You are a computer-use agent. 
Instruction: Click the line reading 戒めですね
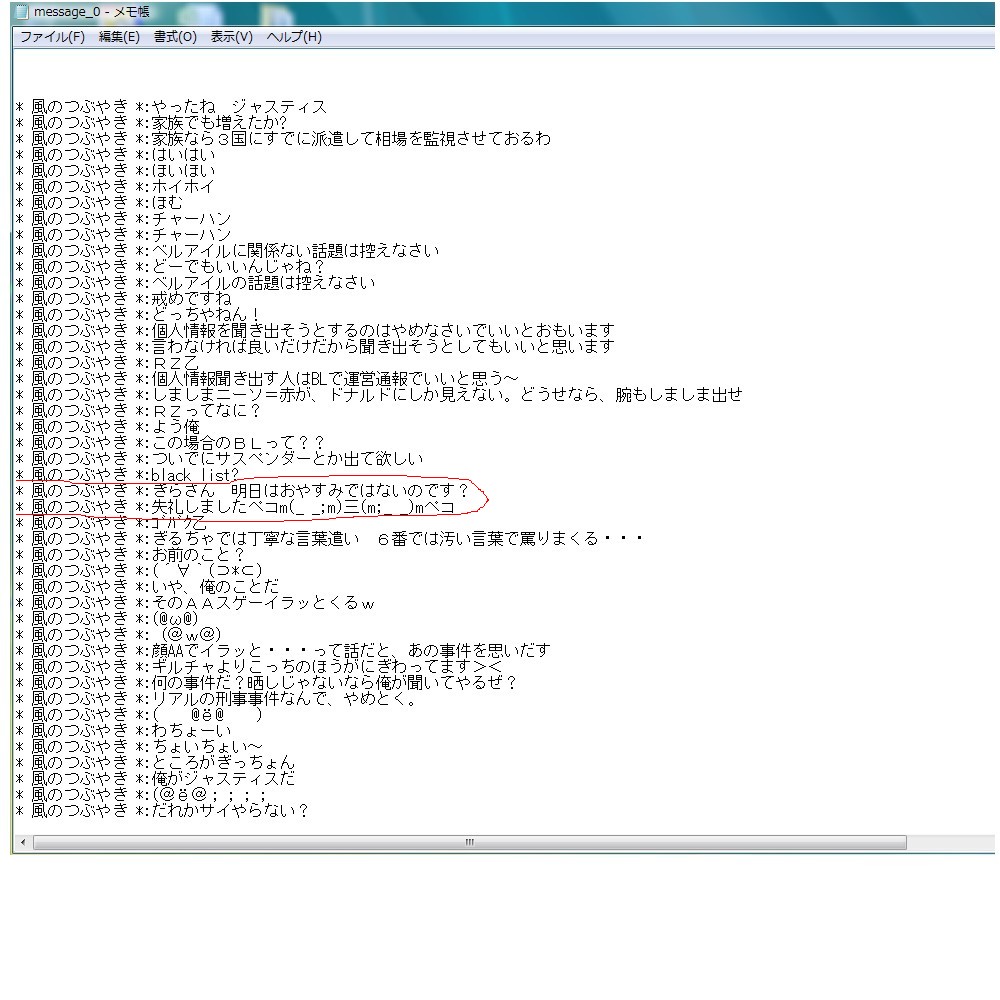(191, 299)
